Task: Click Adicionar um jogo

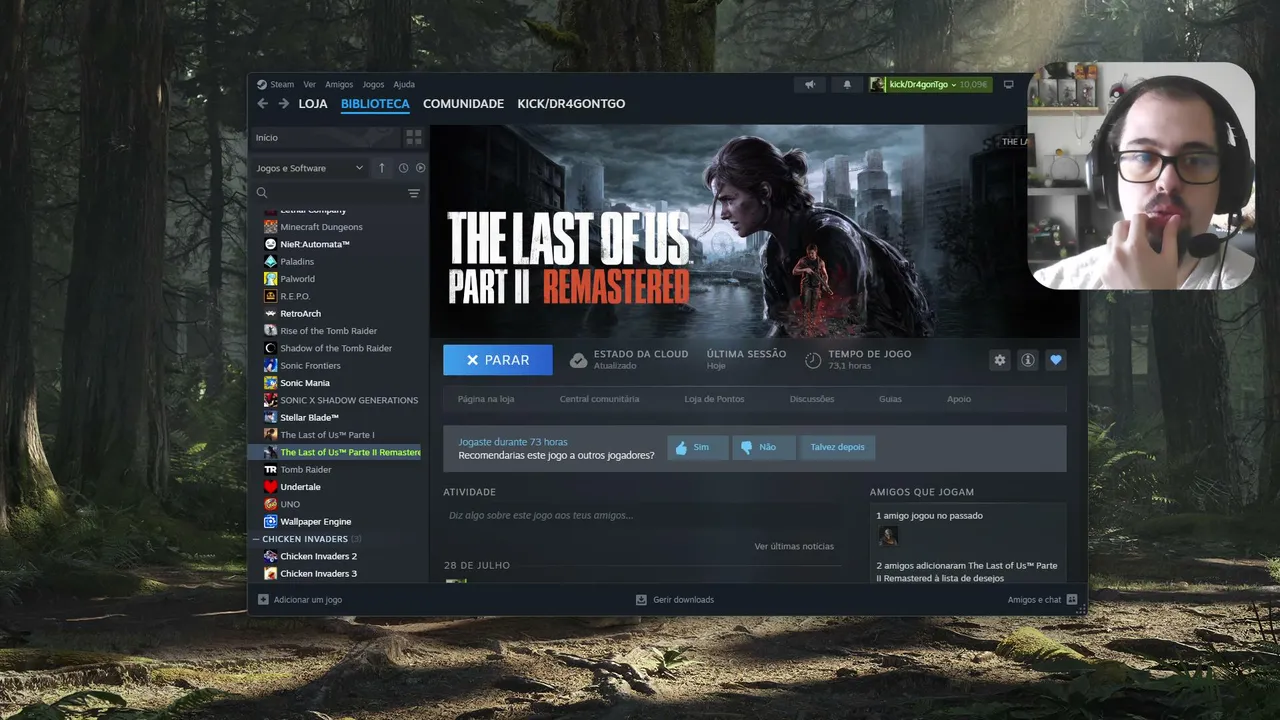Action: (x=300, y=600)
